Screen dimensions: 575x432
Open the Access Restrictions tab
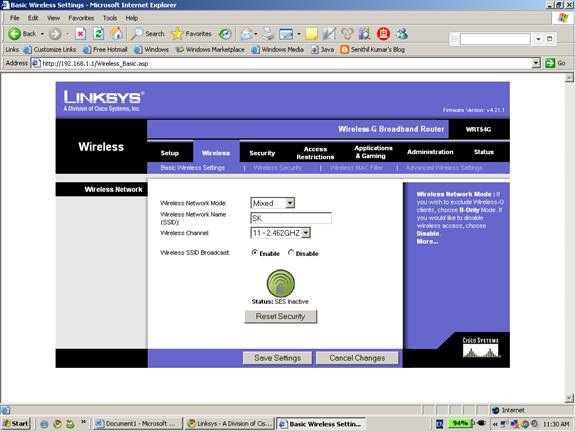(x=315, y=153)
